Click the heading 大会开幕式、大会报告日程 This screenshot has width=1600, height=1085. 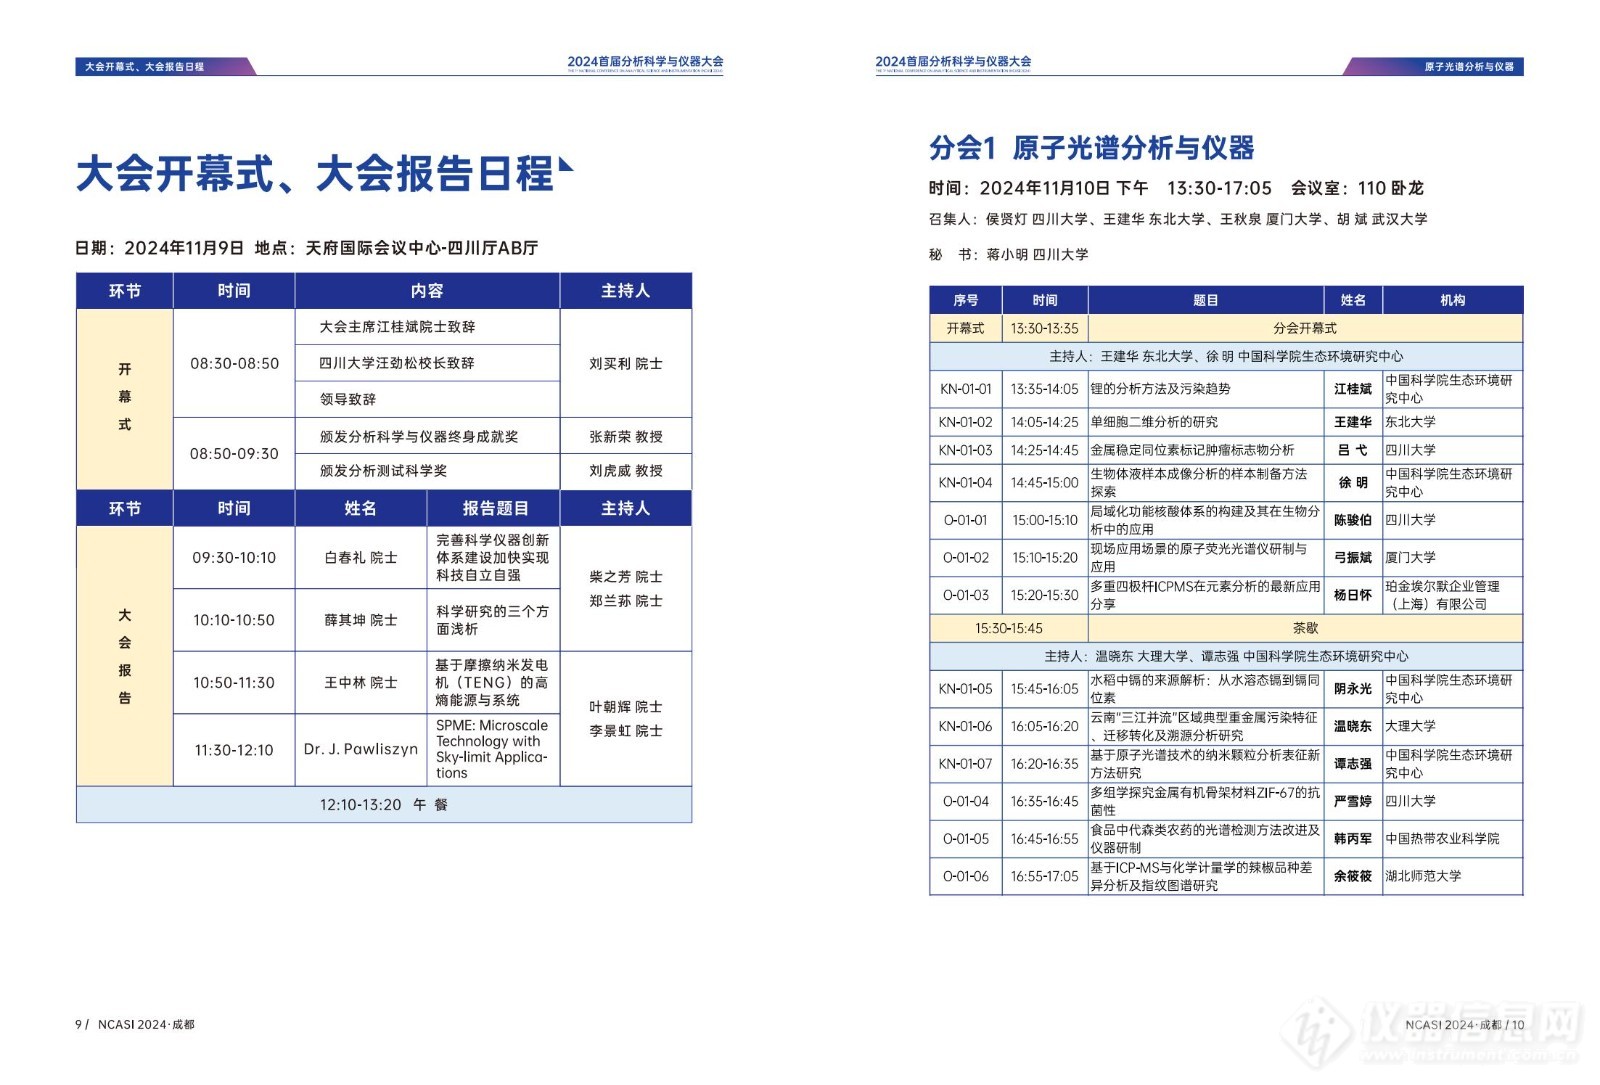pyautogui.click(x=314, y=173)
